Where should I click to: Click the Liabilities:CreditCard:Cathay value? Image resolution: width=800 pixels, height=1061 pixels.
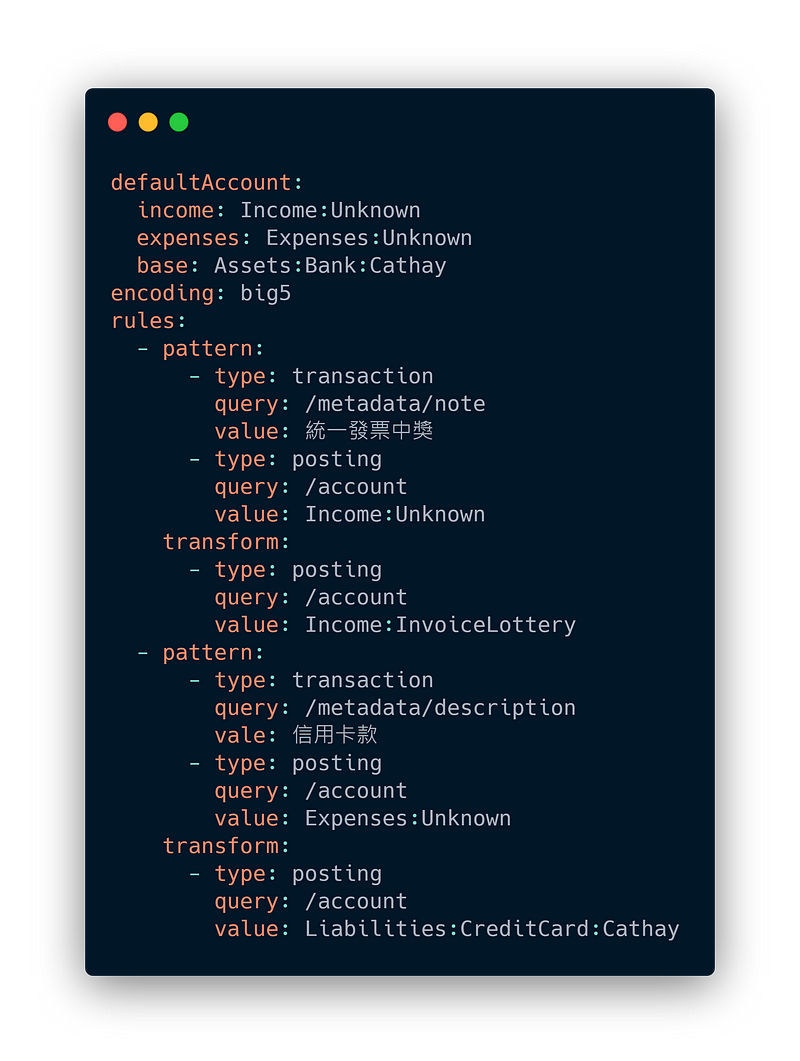coord(492,929)
